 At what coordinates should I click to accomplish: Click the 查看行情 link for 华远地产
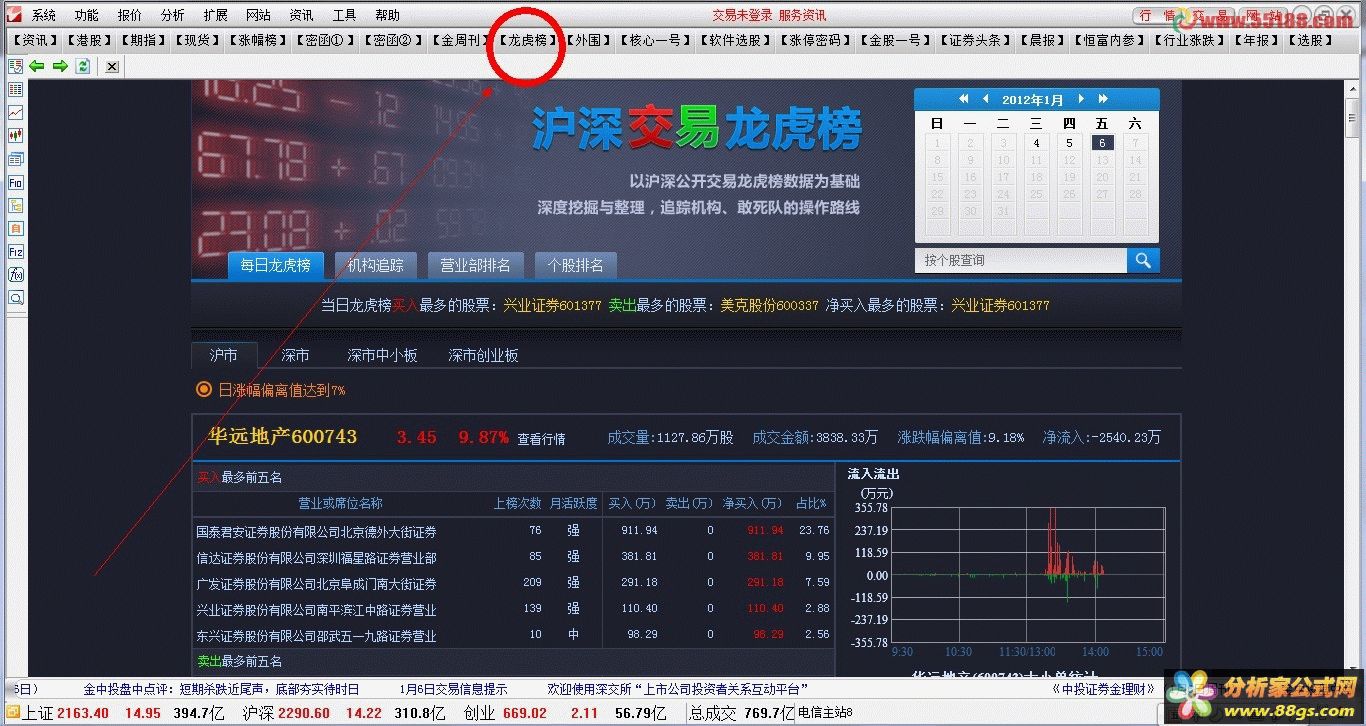541,439
